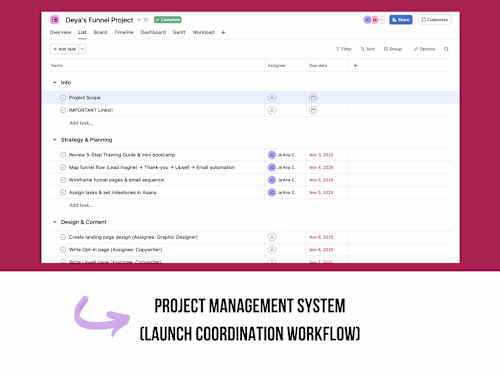
Task: Open the JC member avatar
Action: 367,20
